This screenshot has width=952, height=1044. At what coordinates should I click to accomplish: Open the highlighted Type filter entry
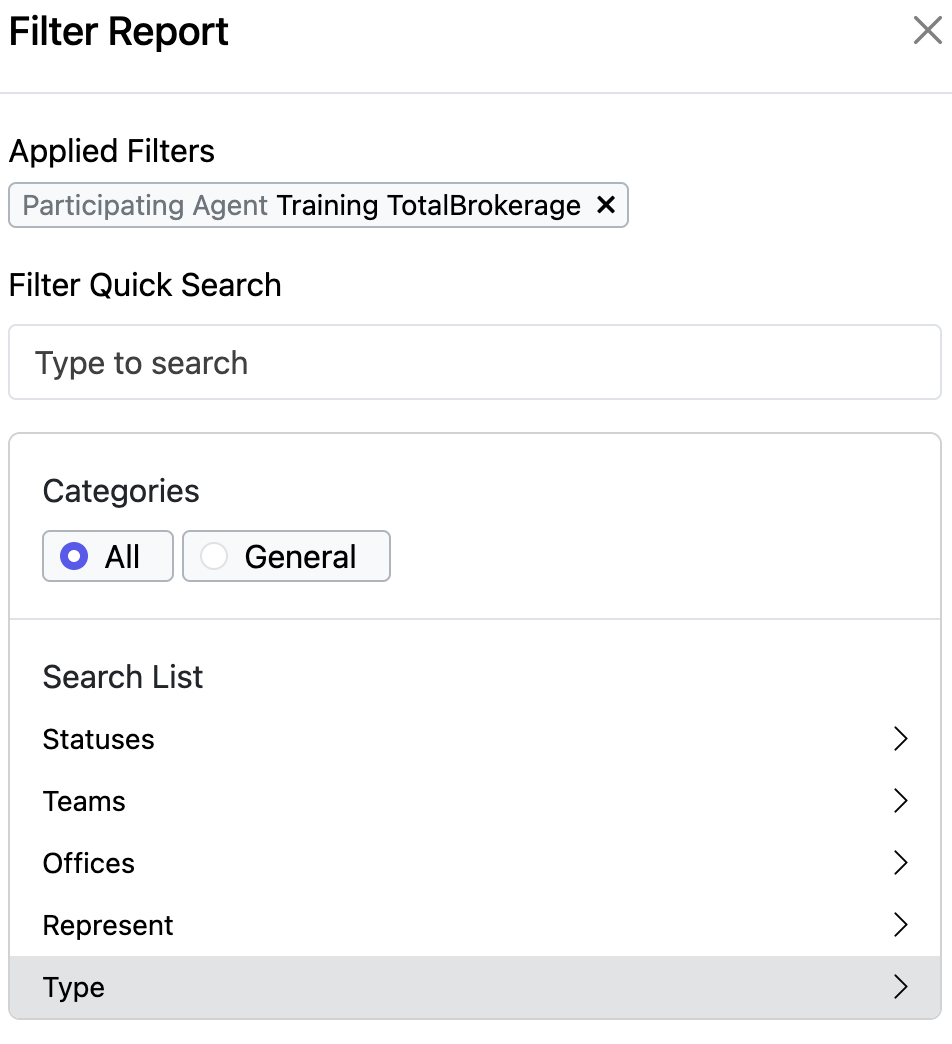pyautogui.click(x=475, y=987)
